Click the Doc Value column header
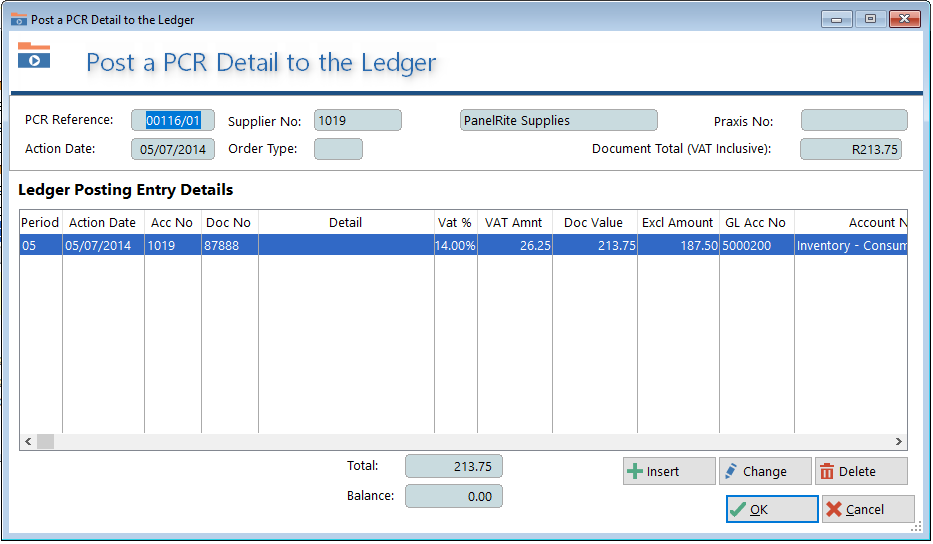This screenshot has height=544, width=933. coord(594,223)
